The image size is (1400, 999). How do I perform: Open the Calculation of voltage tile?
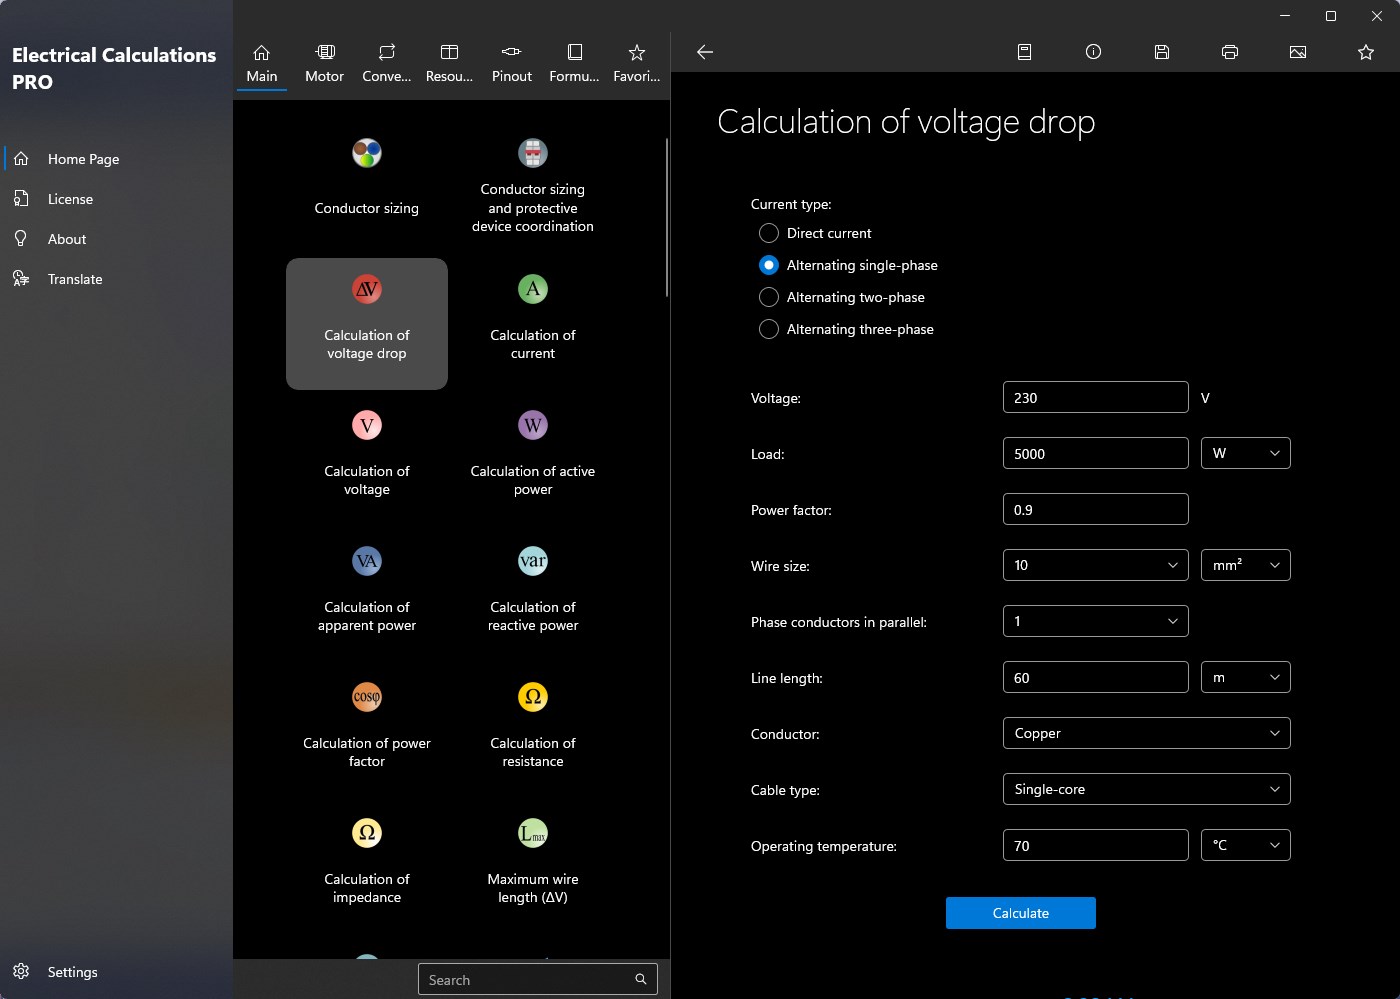pyautogui.click(x=367, y=459)
